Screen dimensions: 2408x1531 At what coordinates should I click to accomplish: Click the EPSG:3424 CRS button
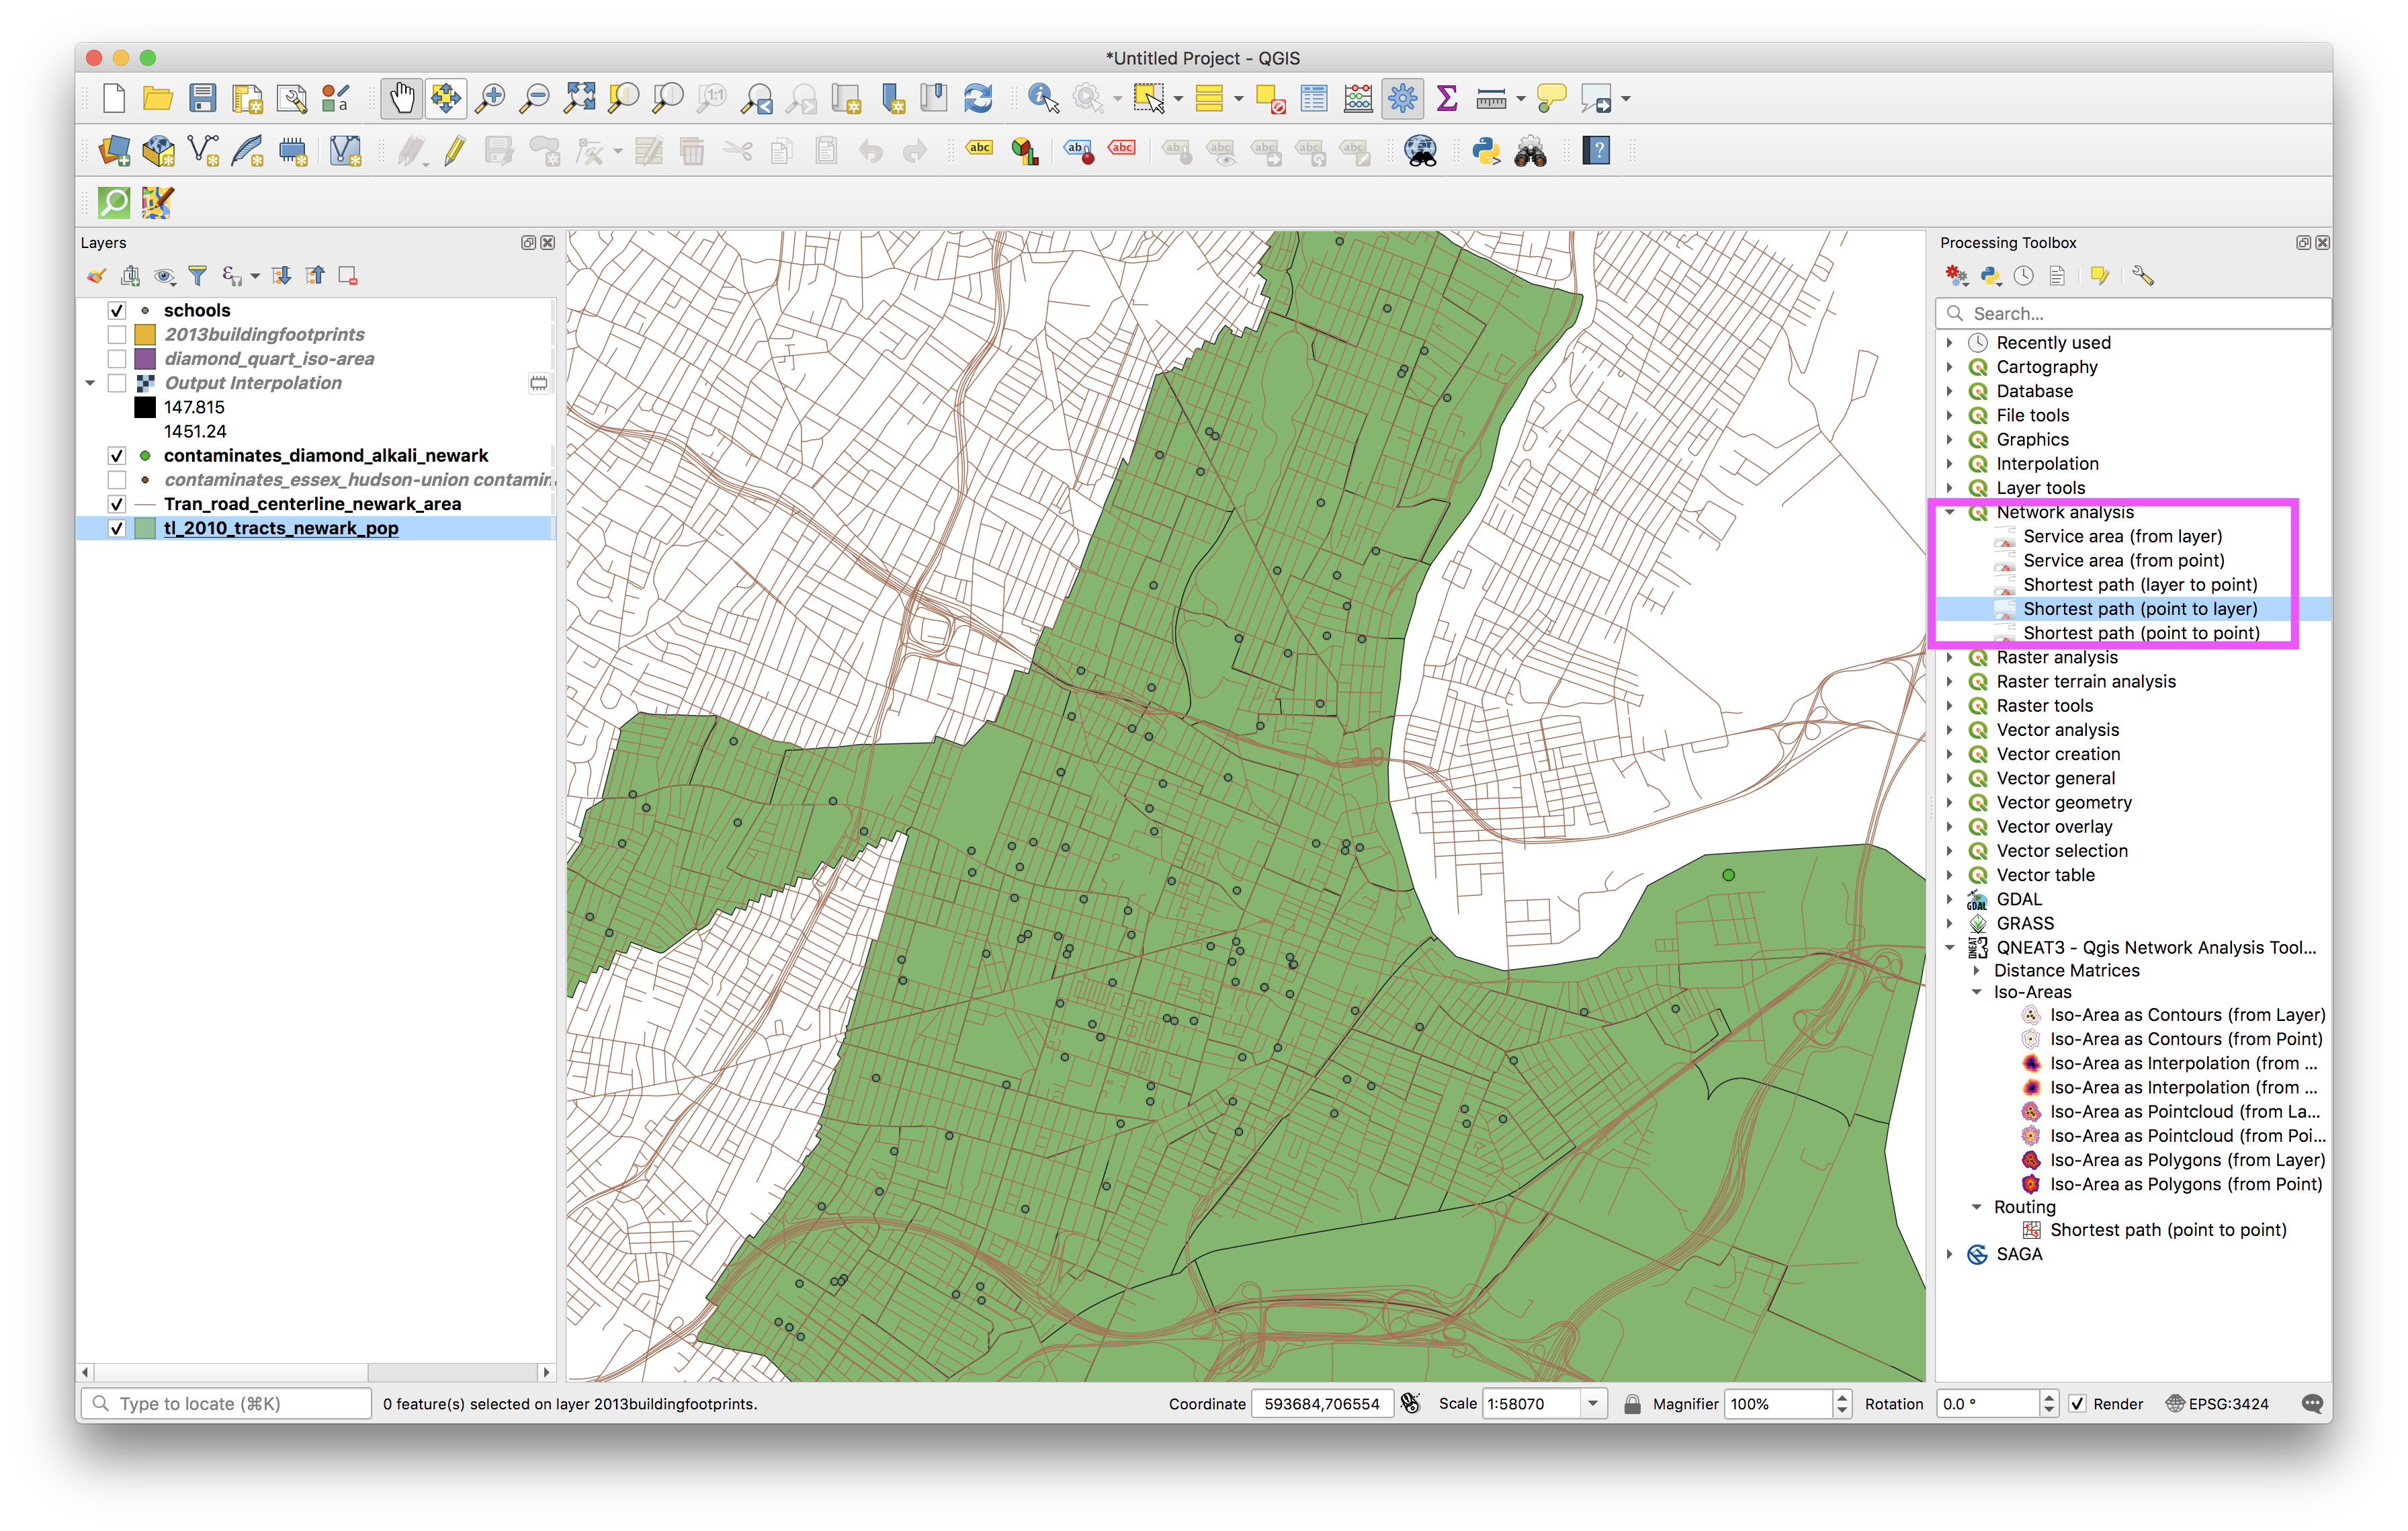pyautogui.click(x=2217, y=1404)
